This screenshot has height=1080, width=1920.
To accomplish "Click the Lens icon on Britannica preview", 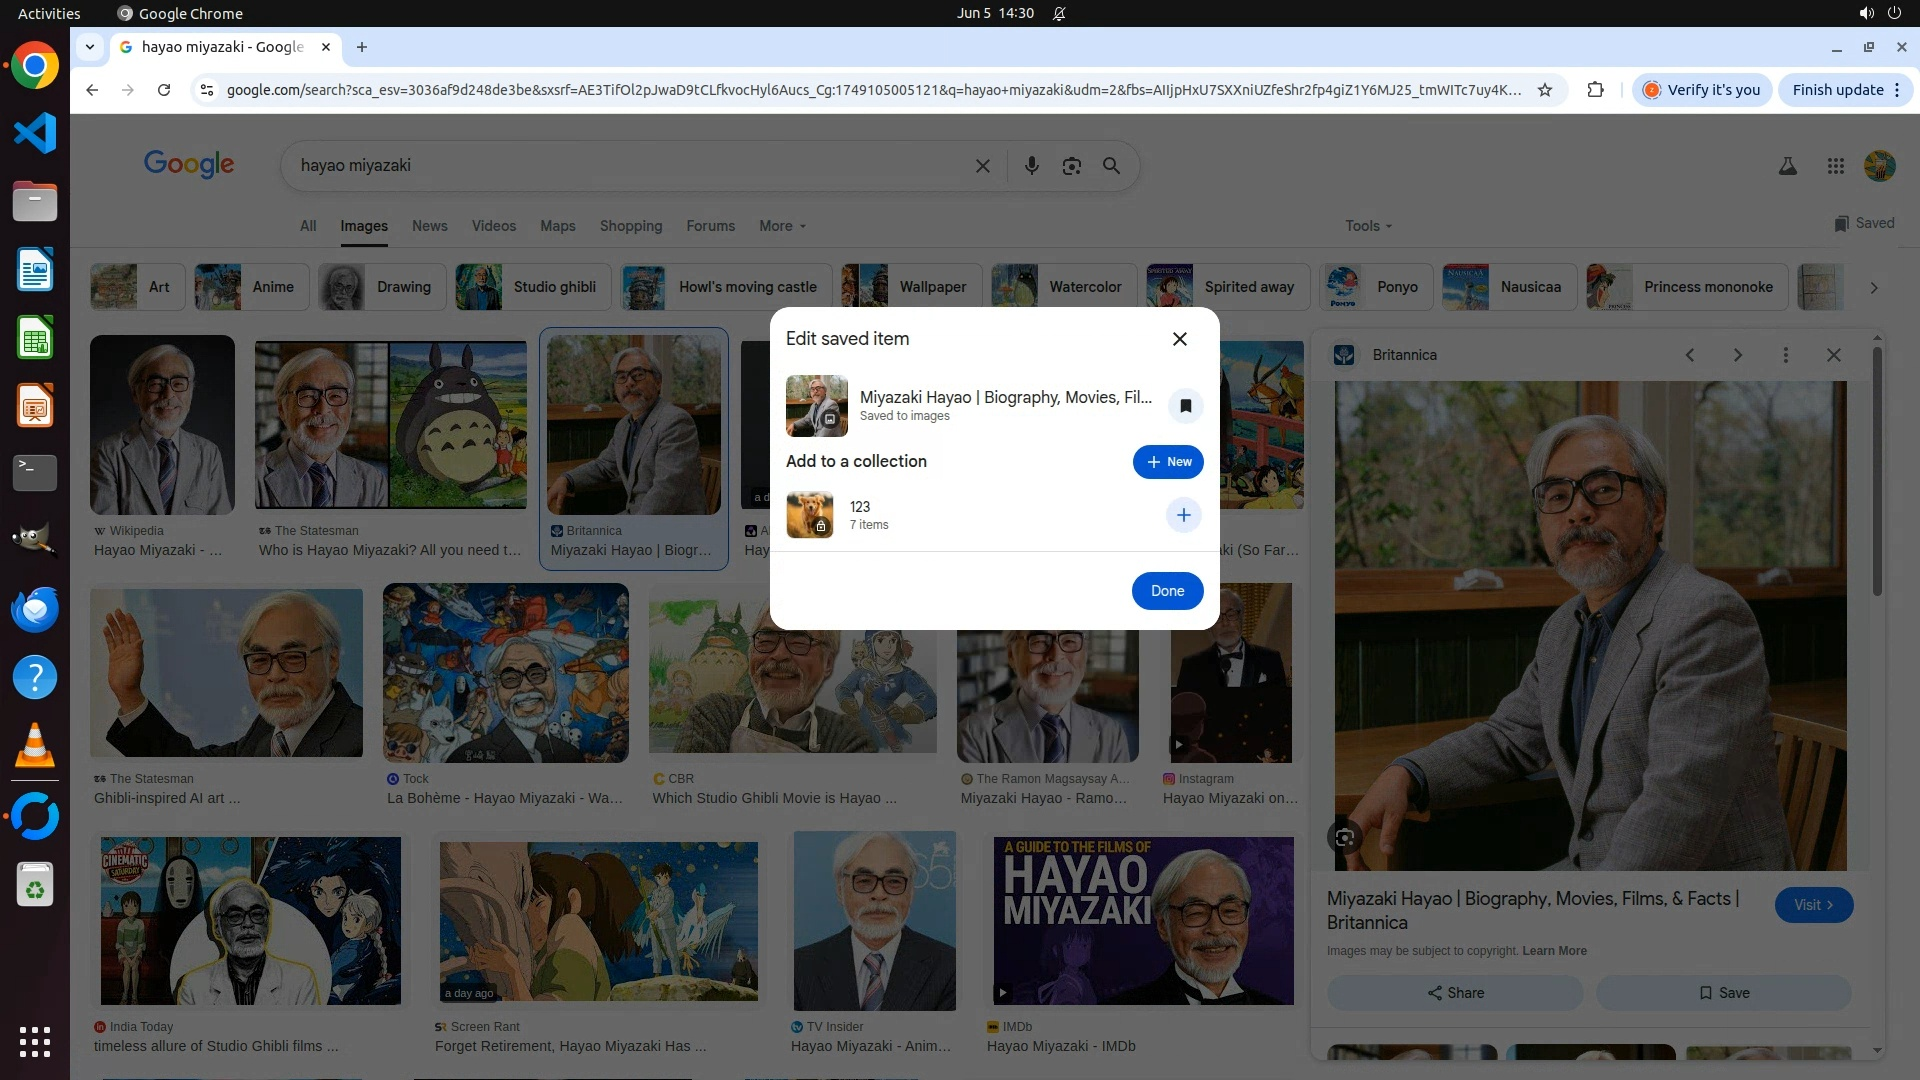I will (1345, 838).
